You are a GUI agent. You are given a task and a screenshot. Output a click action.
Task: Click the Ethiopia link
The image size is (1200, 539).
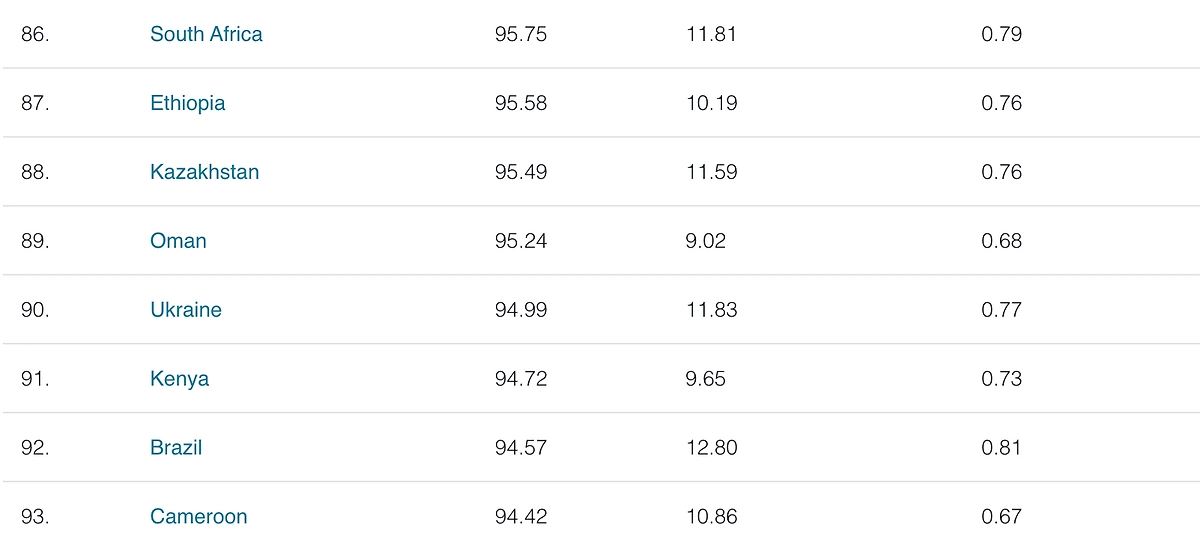tap(187, 103)
